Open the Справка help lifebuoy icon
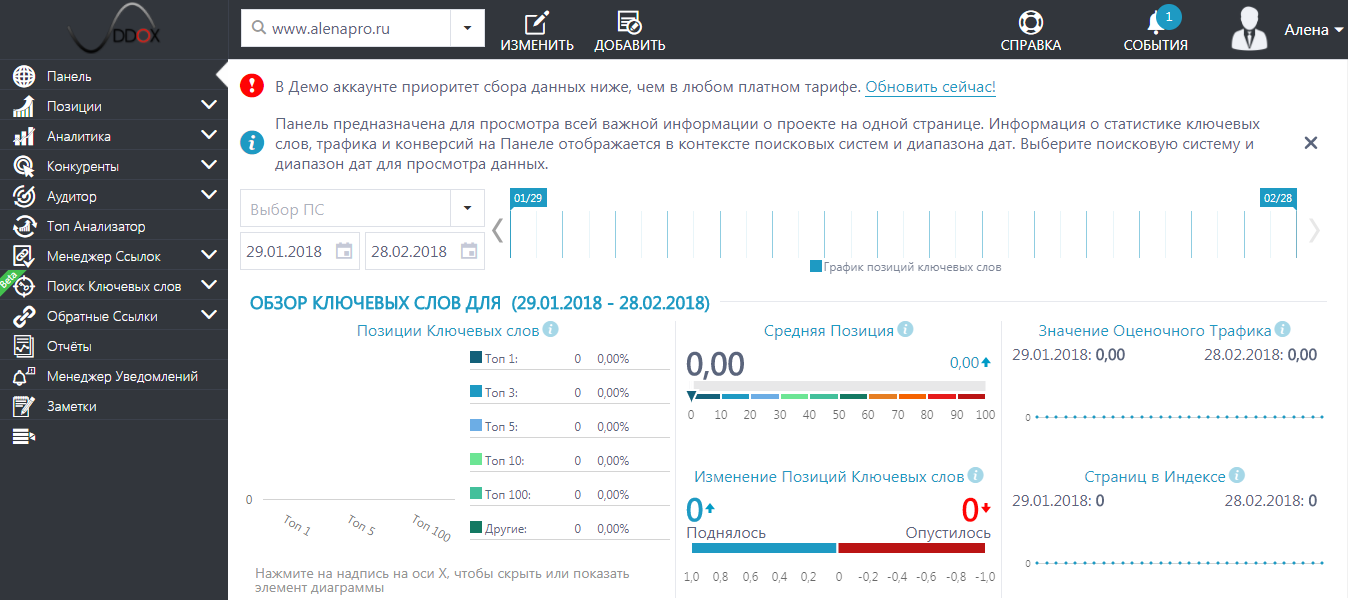Viewport: 1348px width, 600px height. pos(1030,23)
